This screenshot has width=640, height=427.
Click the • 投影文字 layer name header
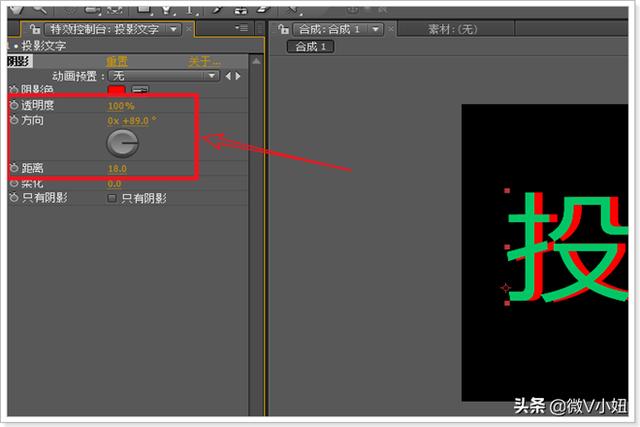(40, 46)
